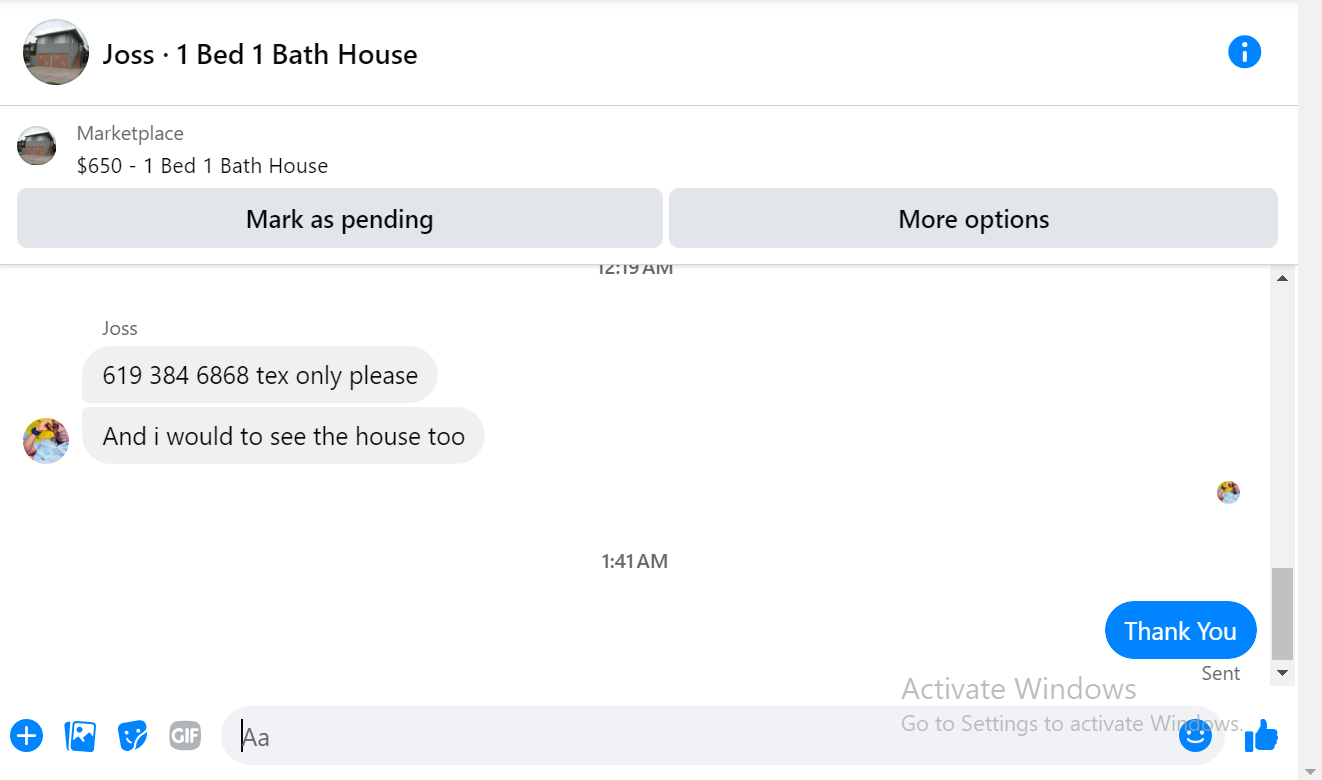Open the GIF picker
This screenshot has width=1322, height=780.
pyautogui.click(x=185, y=736)
